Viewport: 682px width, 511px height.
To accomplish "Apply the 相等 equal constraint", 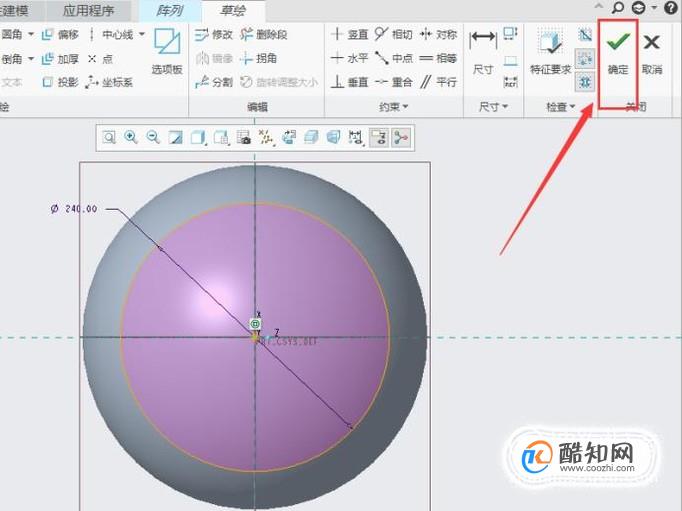I will tap(438, 58).
